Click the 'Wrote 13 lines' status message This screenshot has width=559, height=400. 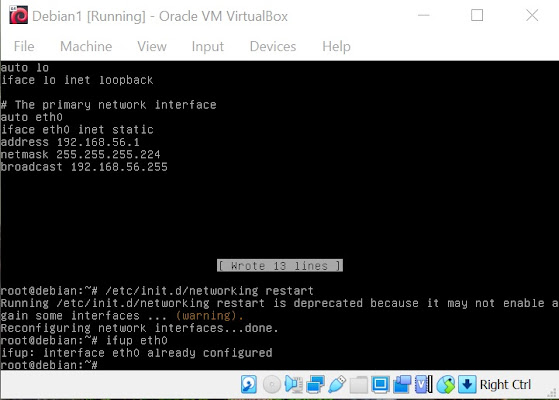(280, 266)
